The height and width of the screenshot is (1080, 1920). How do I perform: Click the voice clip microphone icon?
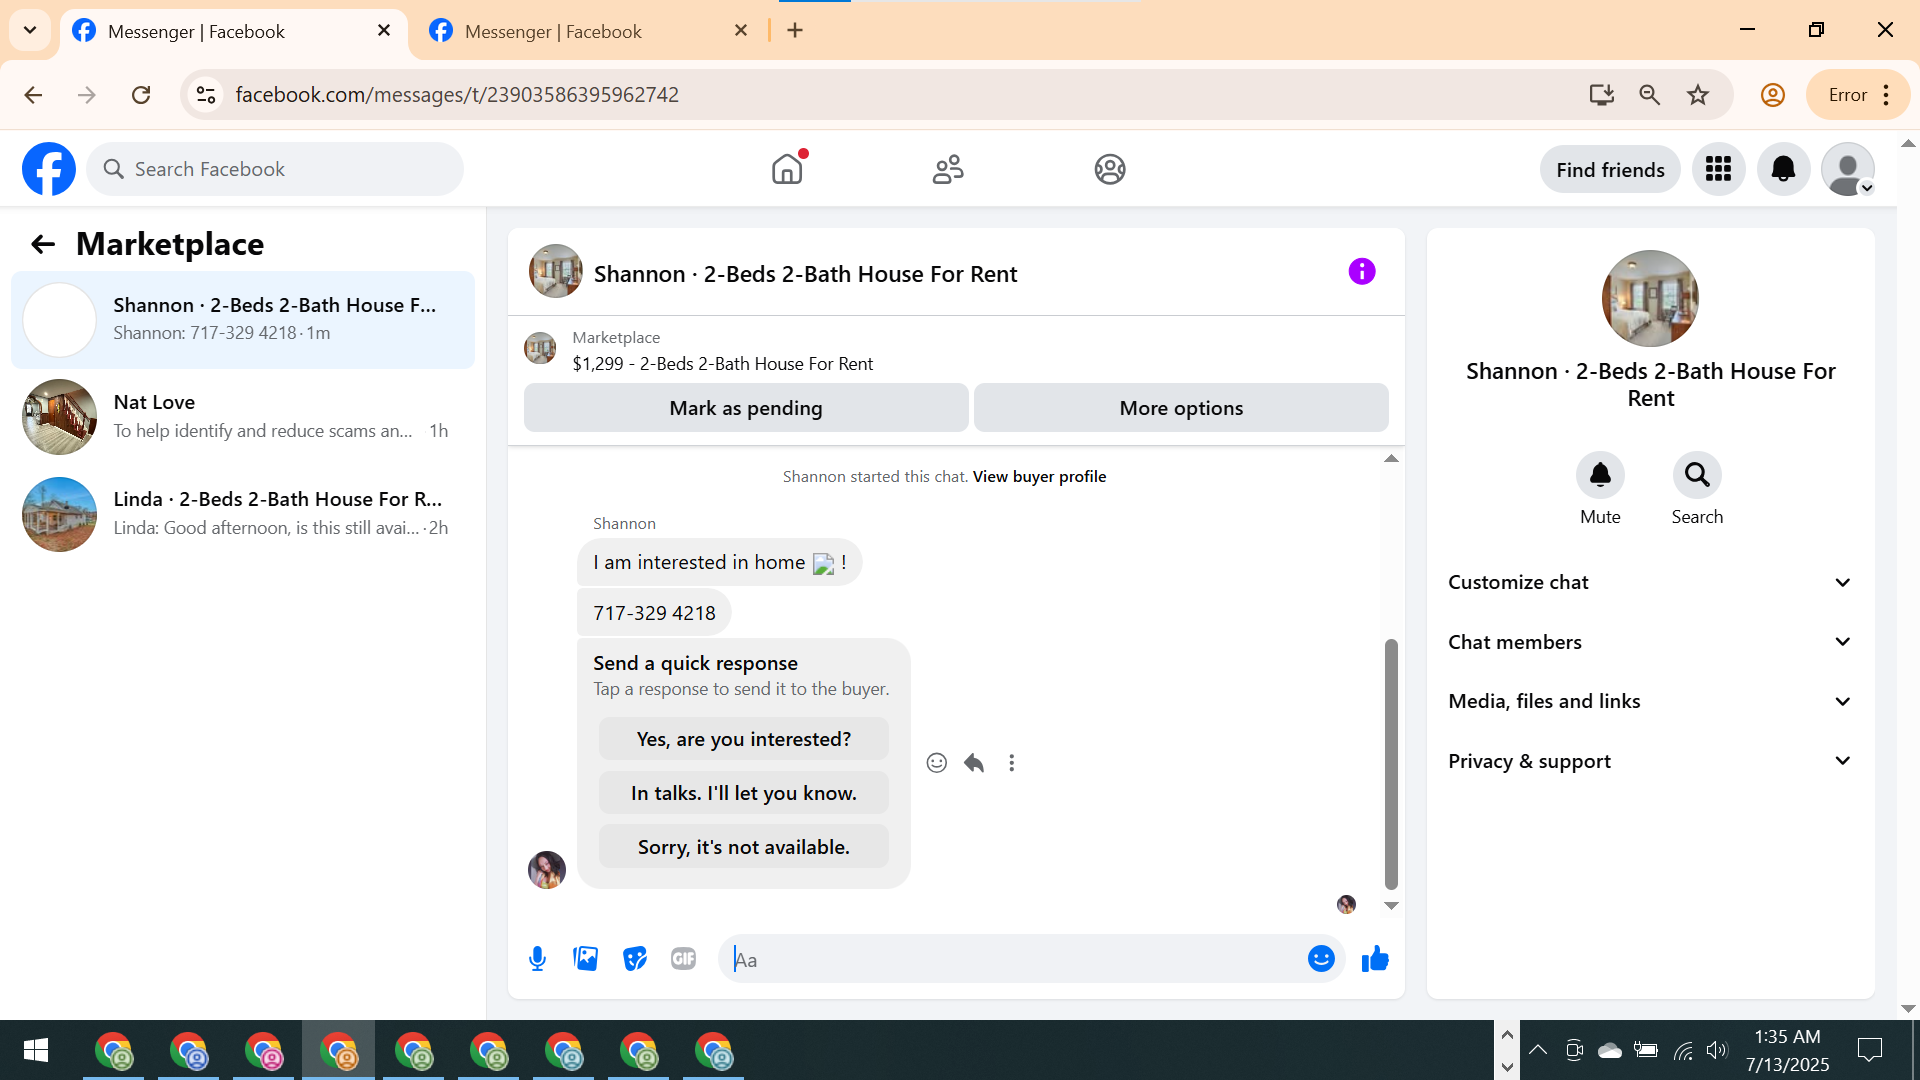(537, 959)
